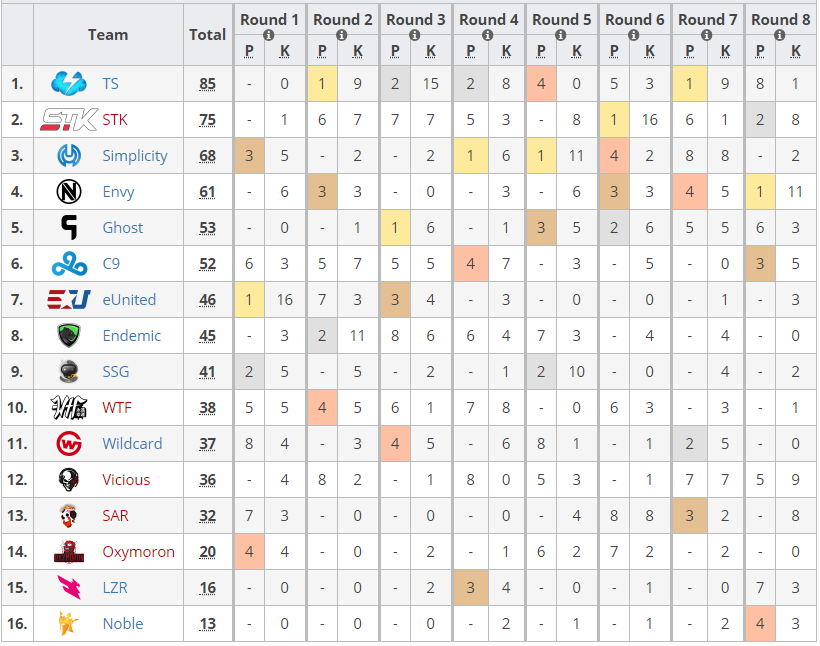Click the Vicious team skull logo
The width and height of the screenshot is (820, 646).
click(70, 480)
